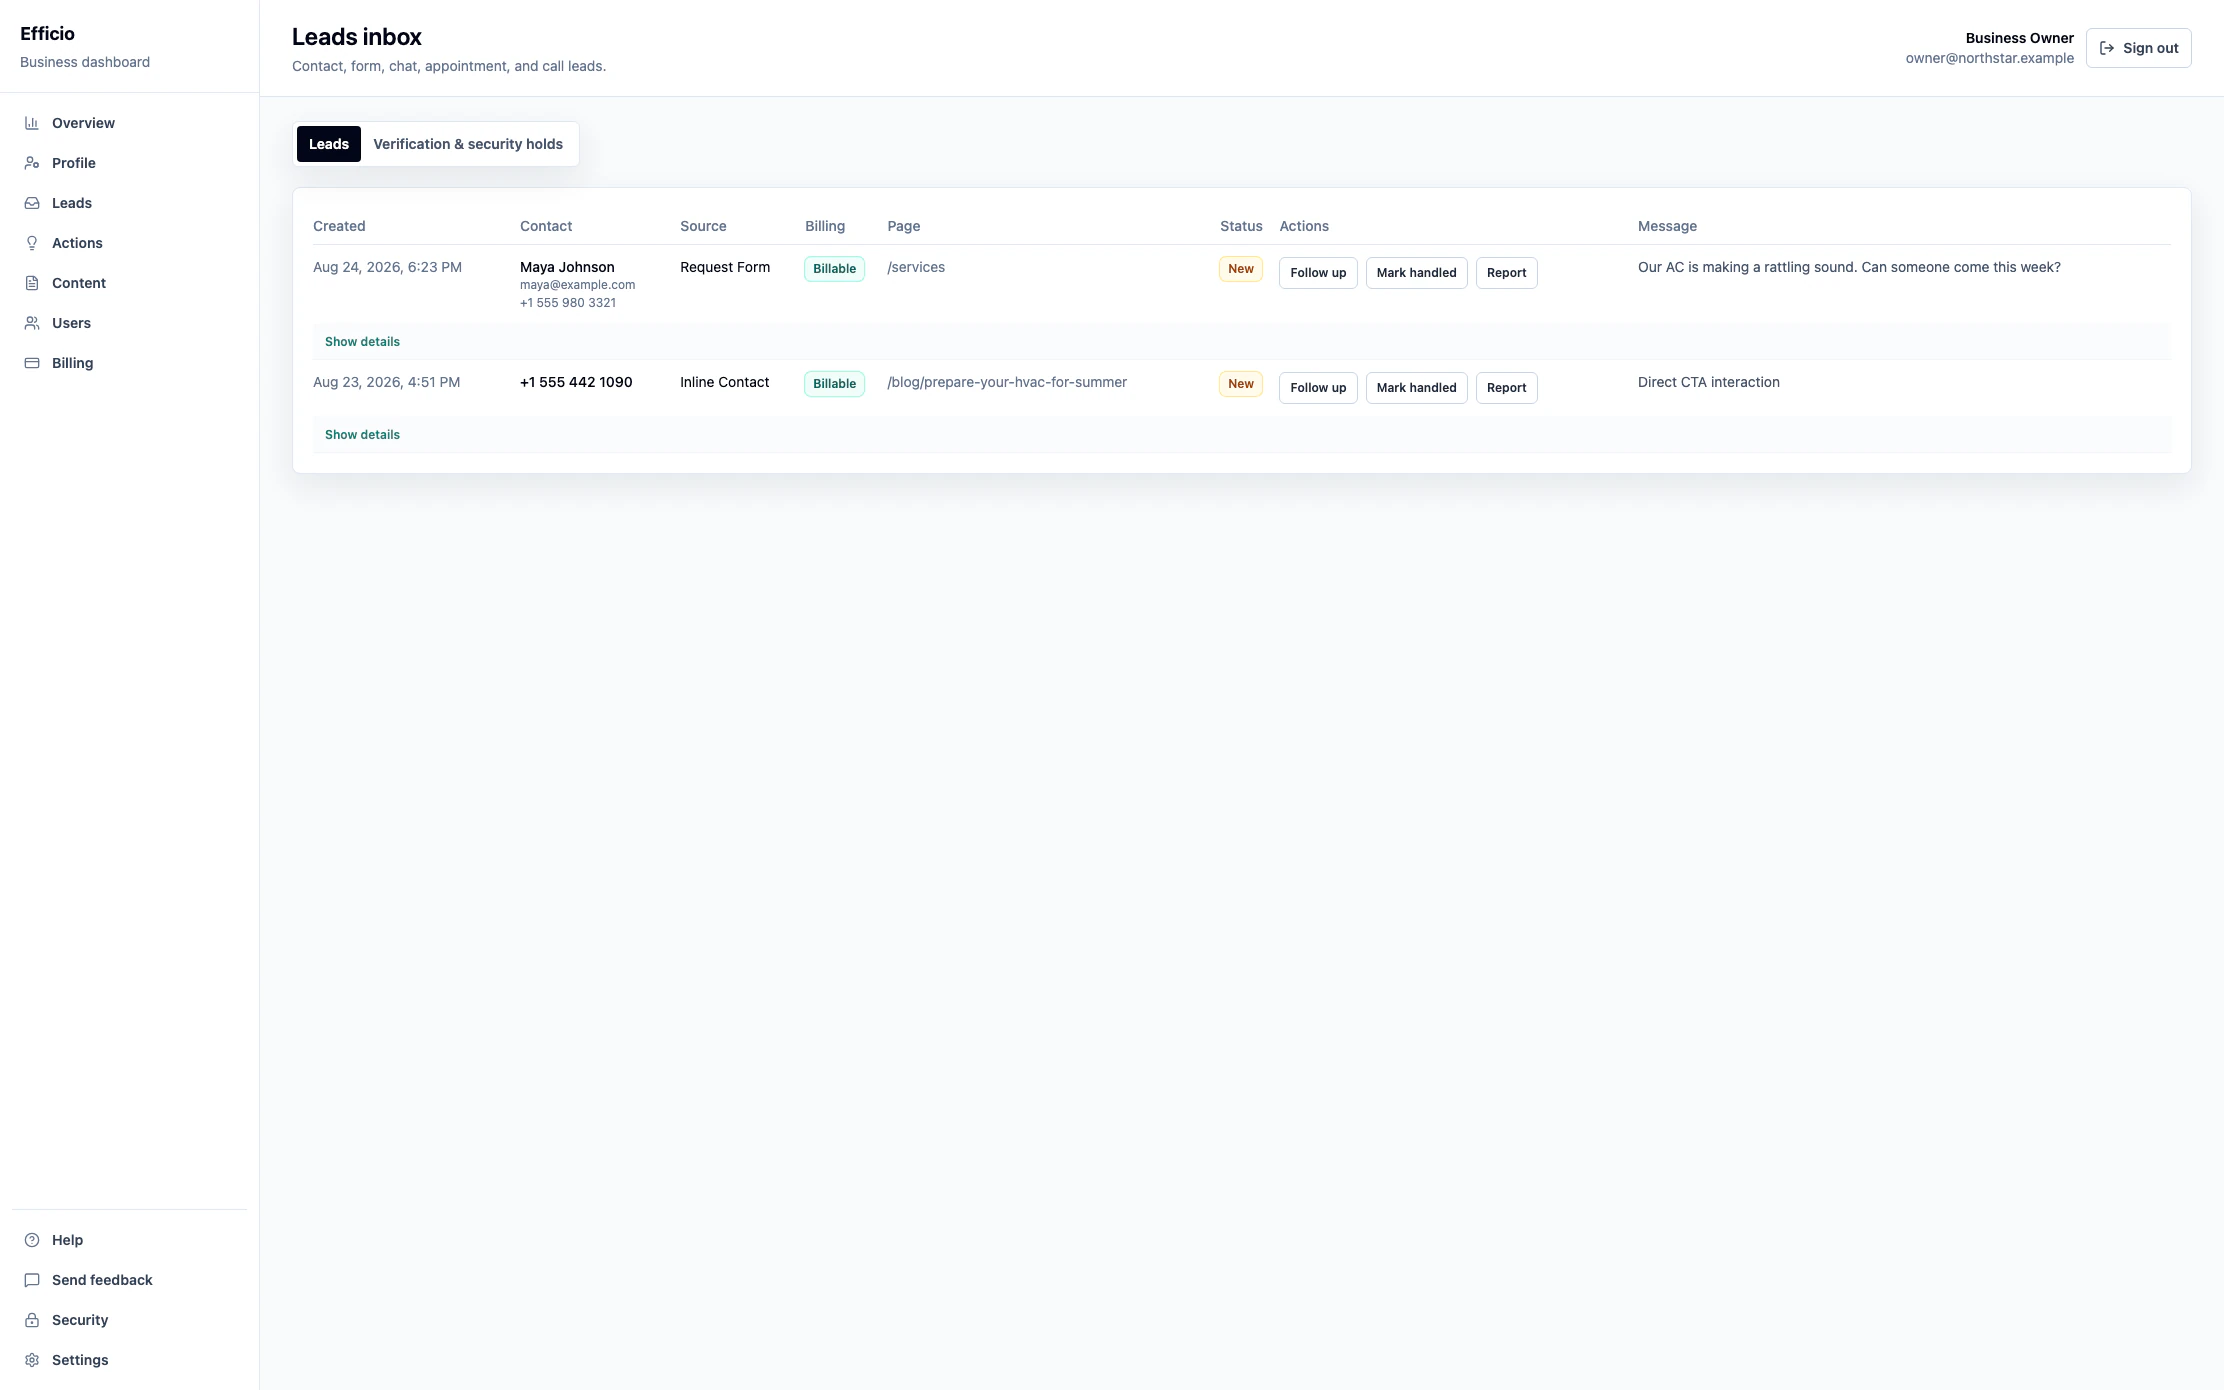
Task: Follow up on +1 555 442 1090 lead
Action: click(x=1318, y=388)
